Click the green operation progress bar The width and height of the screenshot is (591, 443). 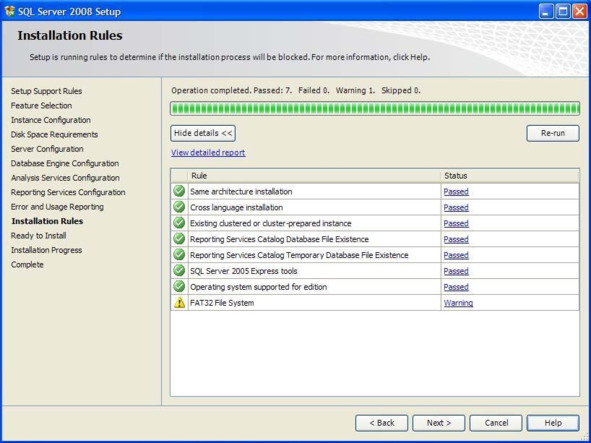pos(375,109)
